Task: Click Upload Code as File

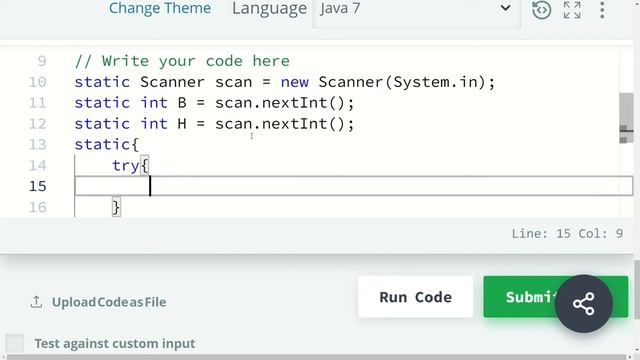Action: (109, 302)
